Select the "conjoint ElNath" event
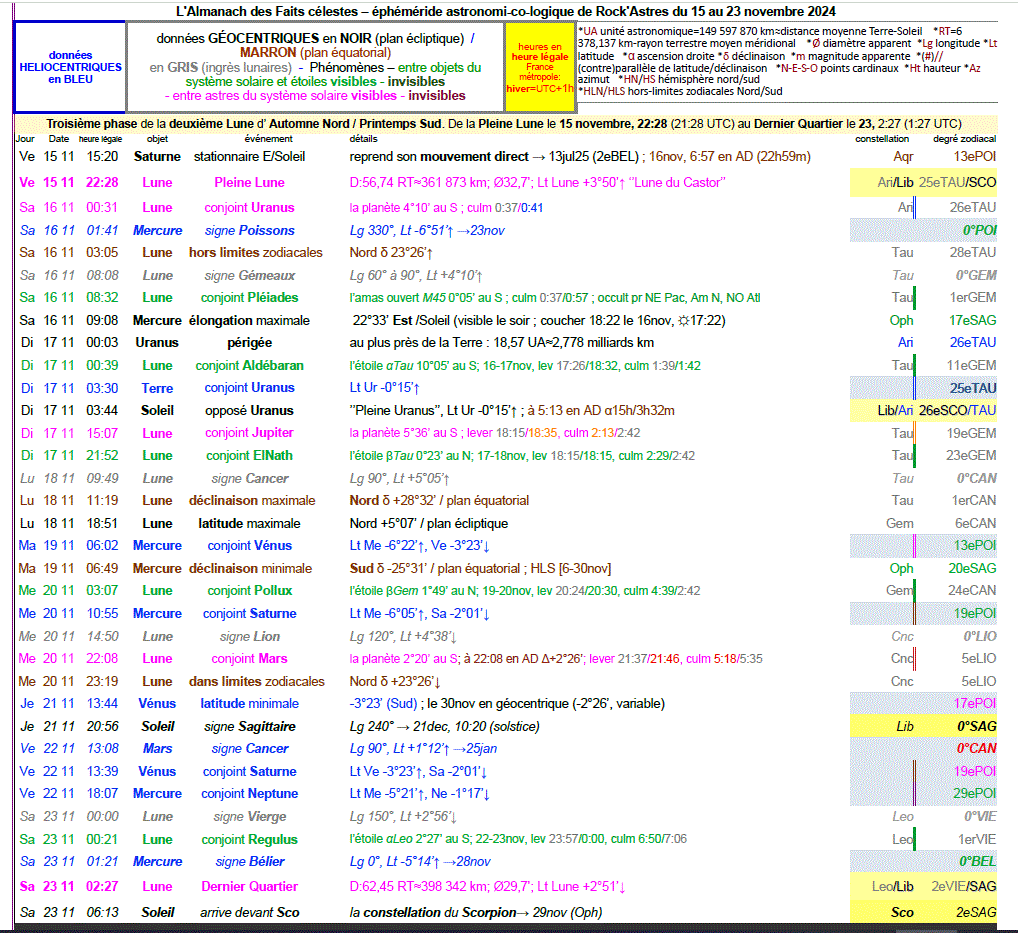The height and width of the screenshot is (933, 1018). pyautogui.click(x=249, y=456)
